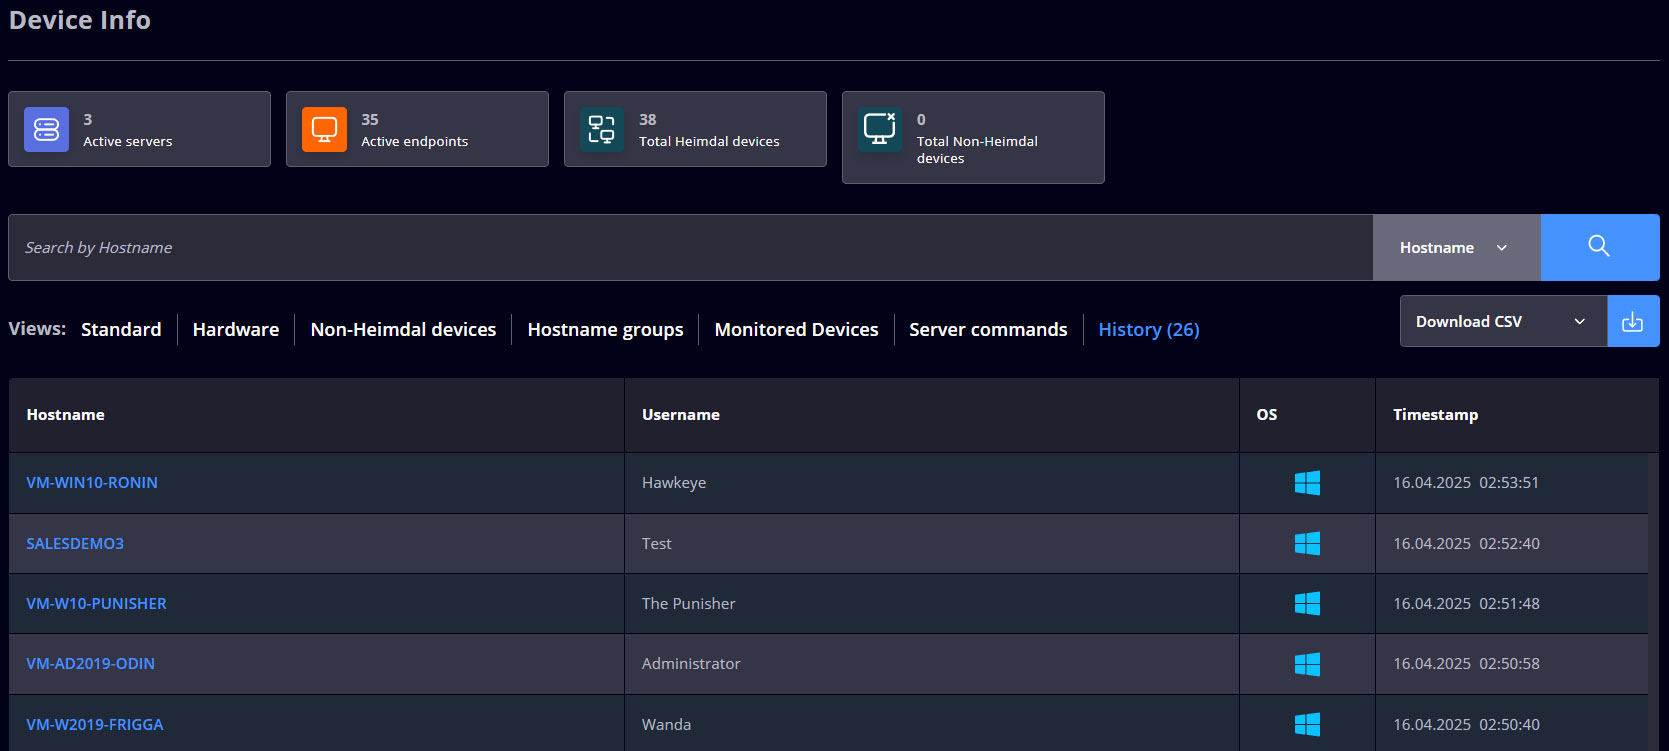Click the Total Non-Heimdal devices label
Screen dimensions: 1669x751
pos(977,149)
